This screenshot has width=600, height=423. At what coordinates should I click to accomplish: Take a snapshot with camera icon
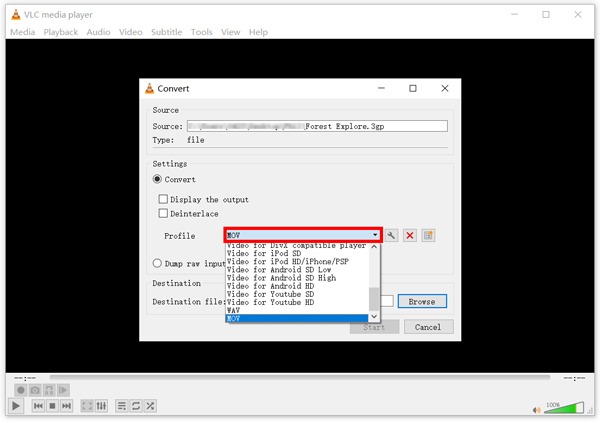pos(35,390)
